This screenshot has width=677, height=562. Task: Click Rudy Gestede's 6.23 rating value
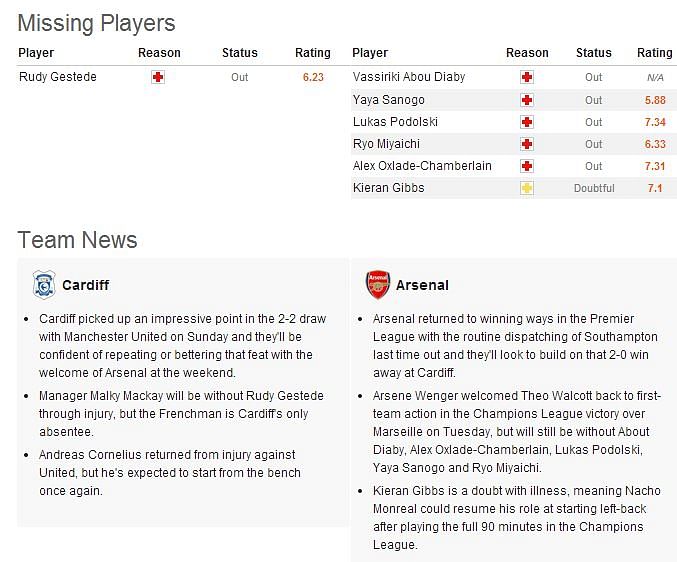313,77
